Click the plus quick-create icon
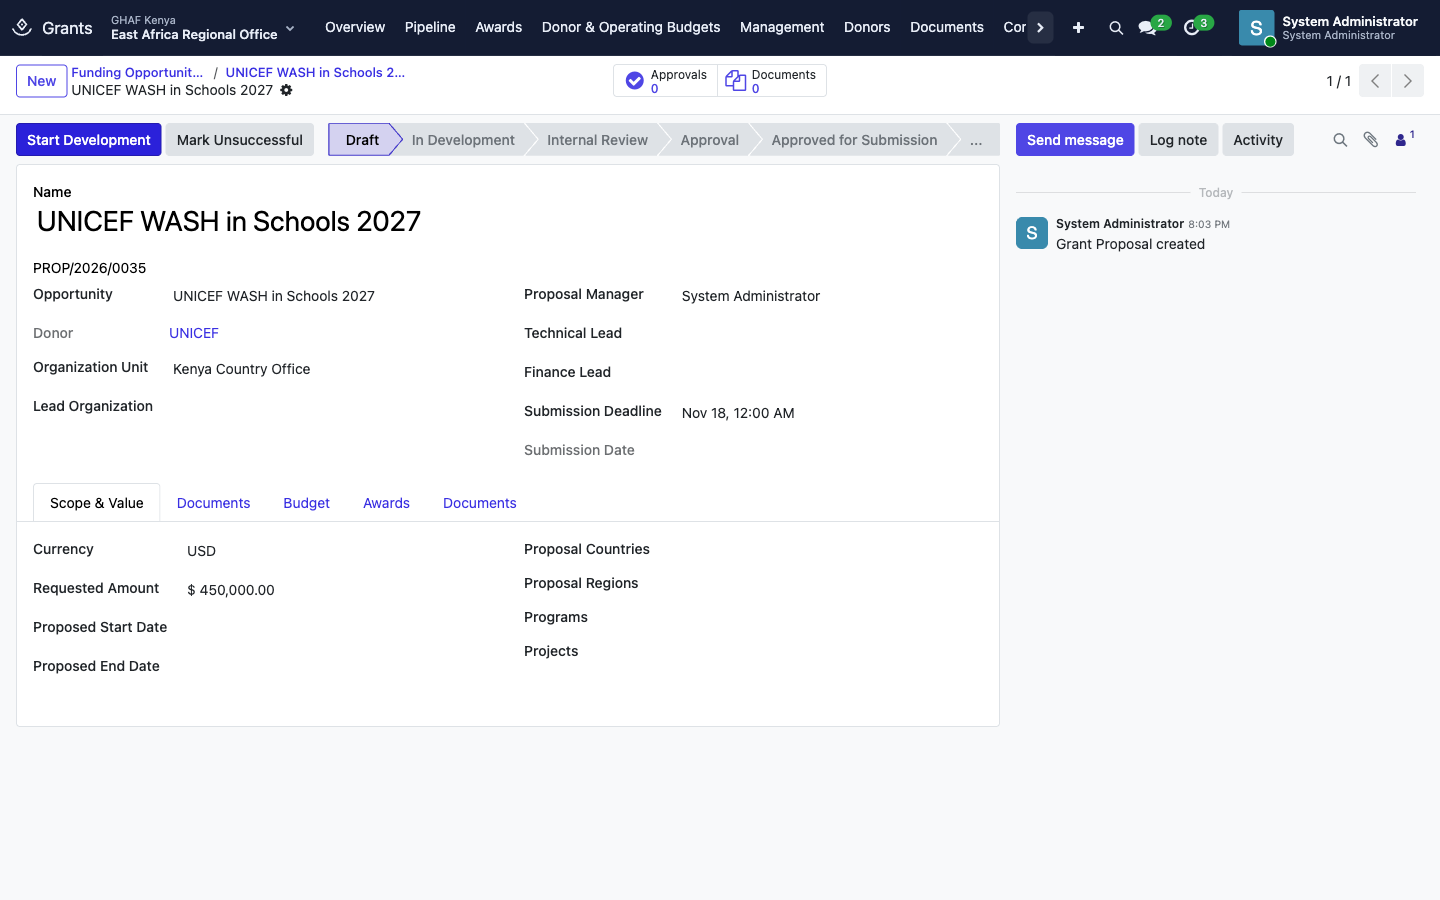 click(1078, 28)
